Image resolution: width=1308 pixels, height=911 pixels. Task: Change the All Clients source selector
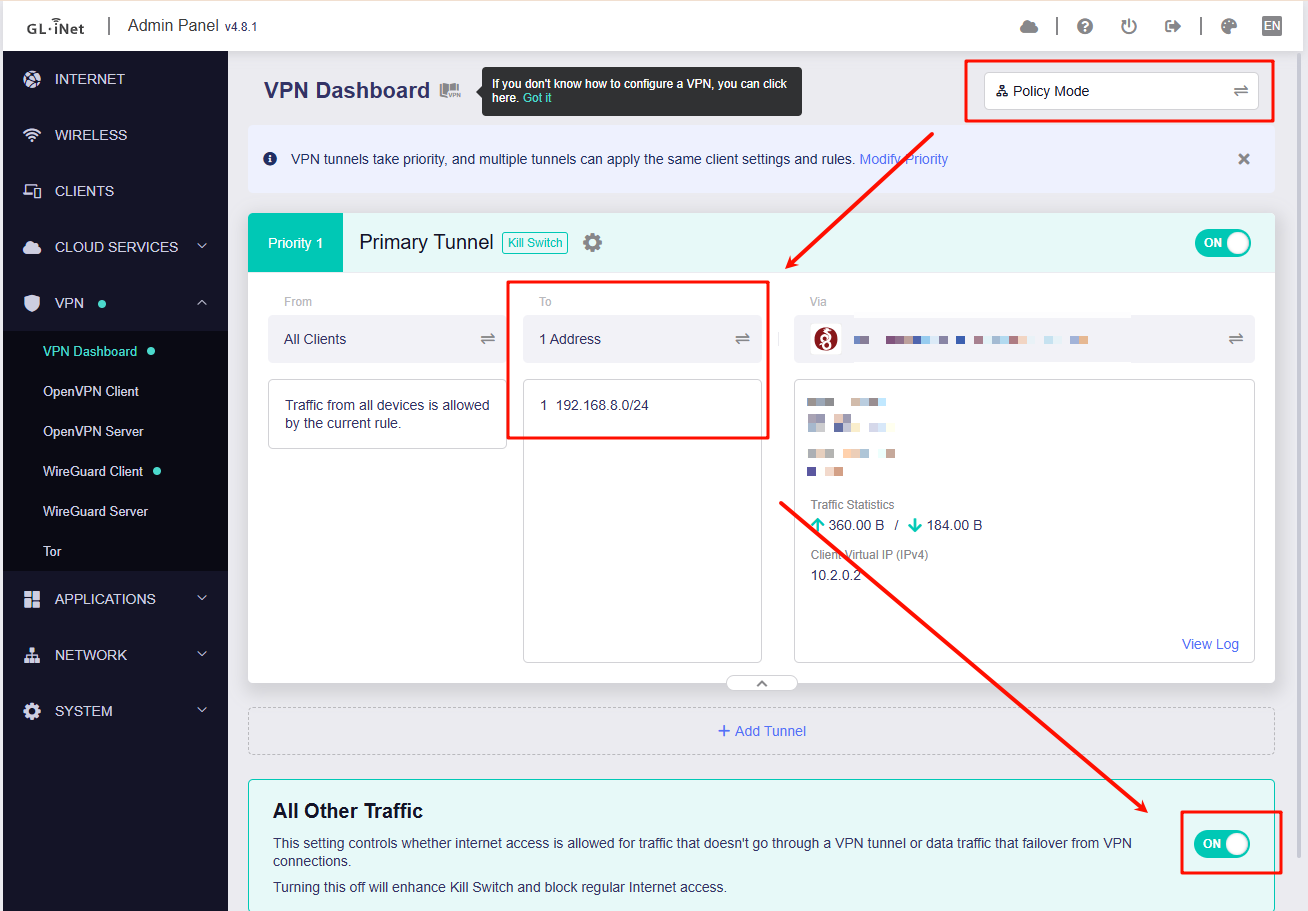tap(387, 339)
